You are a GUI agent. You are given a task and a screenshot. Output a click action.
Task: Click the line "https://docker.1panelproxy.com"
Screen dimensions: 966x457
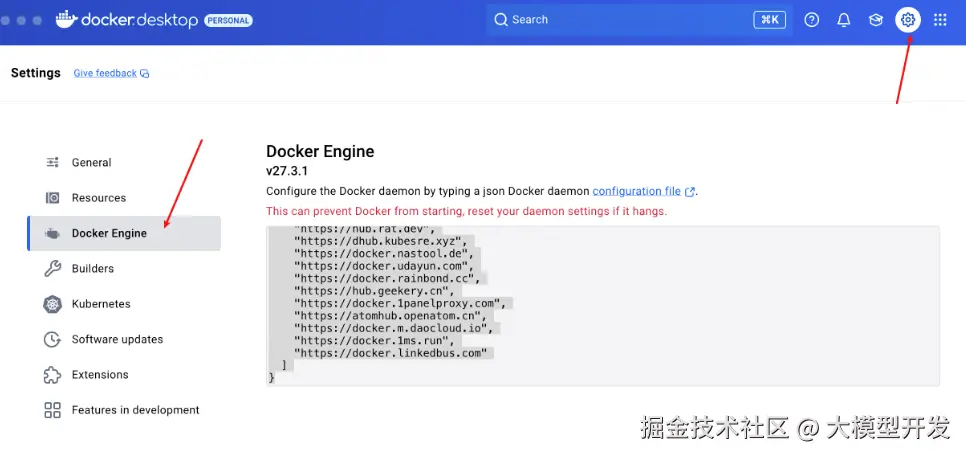click(400, 304)
